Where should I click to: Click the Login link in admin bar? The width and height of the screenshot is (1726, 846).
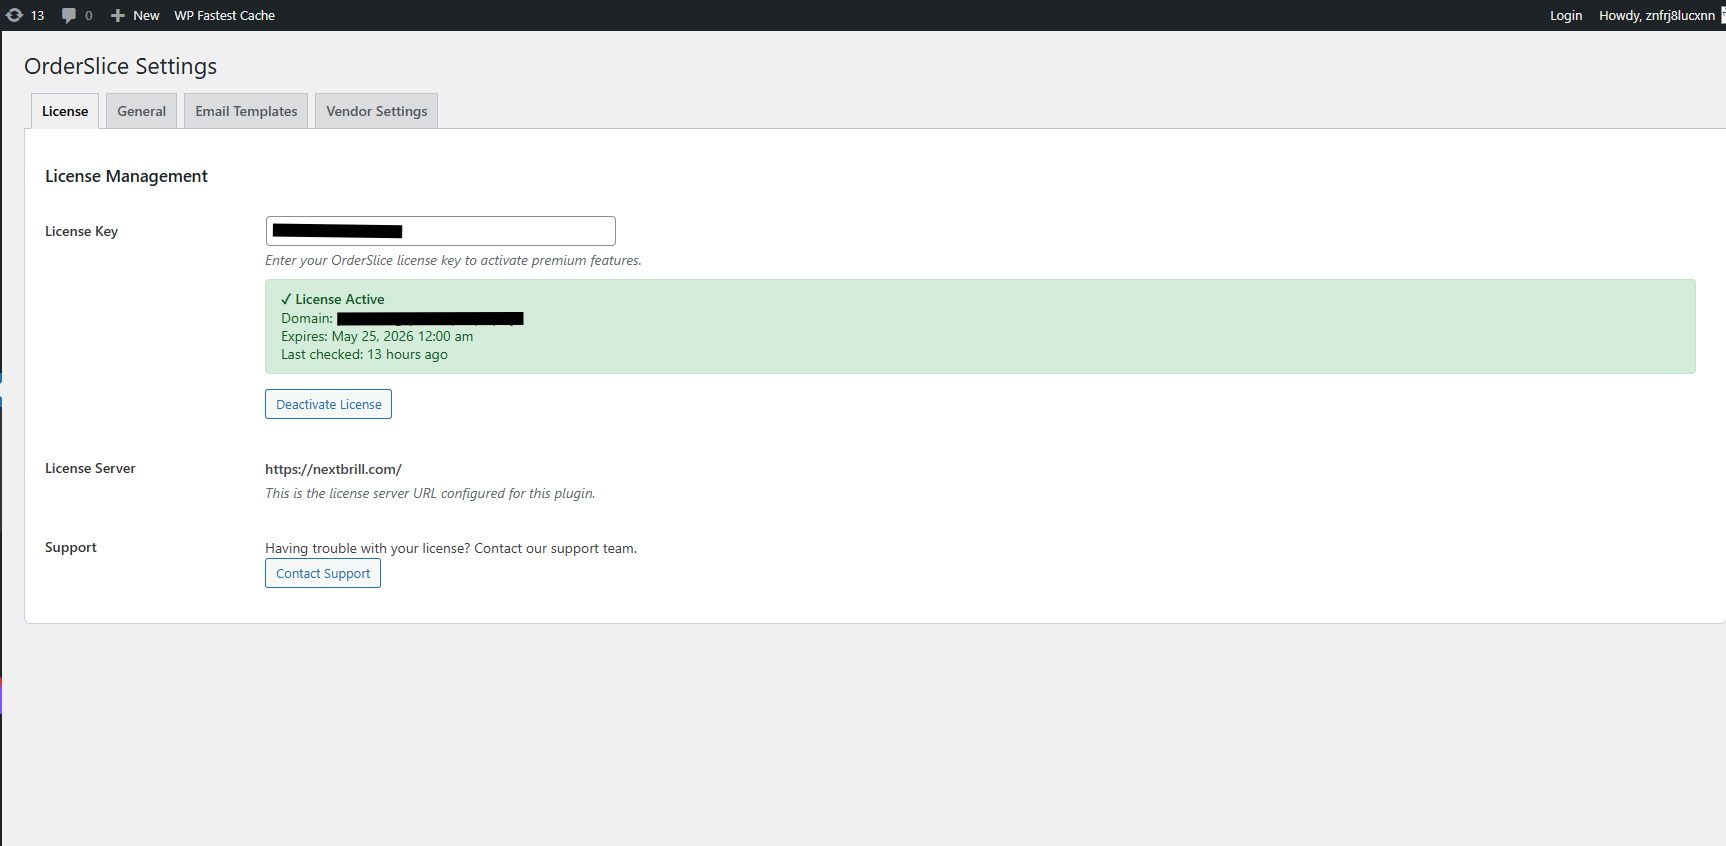[1566, 15]
